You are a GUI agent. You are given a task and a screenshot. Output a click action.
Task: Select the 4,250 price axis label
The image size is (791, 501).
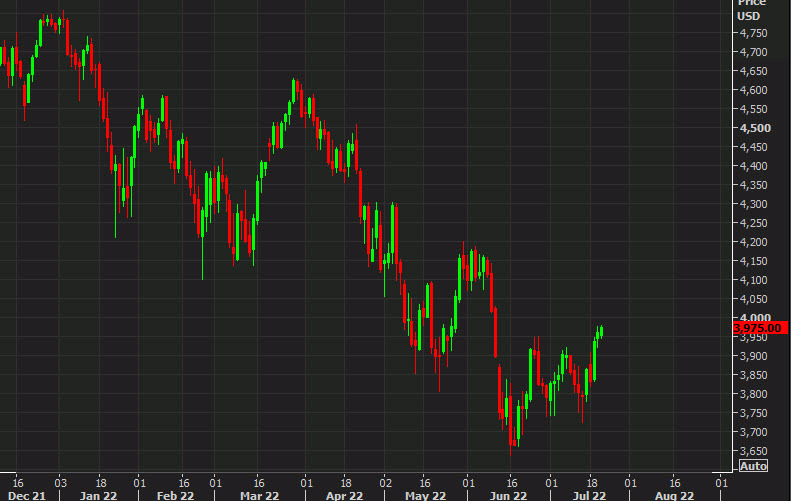tap(753, 223)
